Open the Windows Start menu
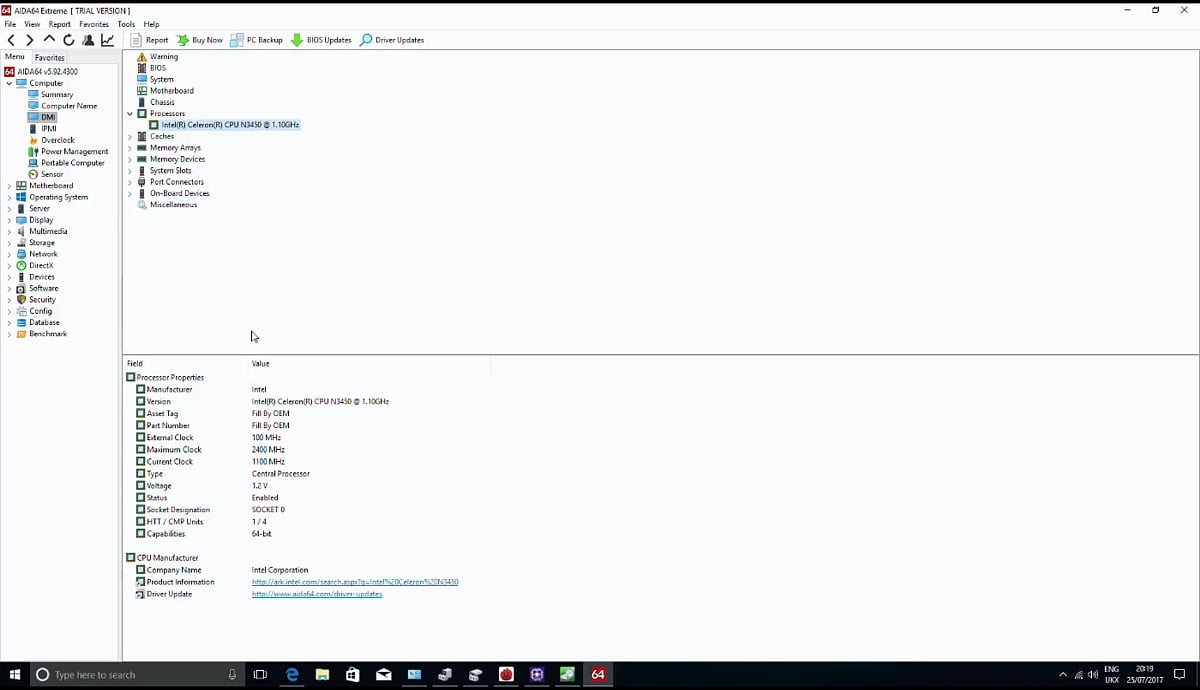 tap(15, 675)
